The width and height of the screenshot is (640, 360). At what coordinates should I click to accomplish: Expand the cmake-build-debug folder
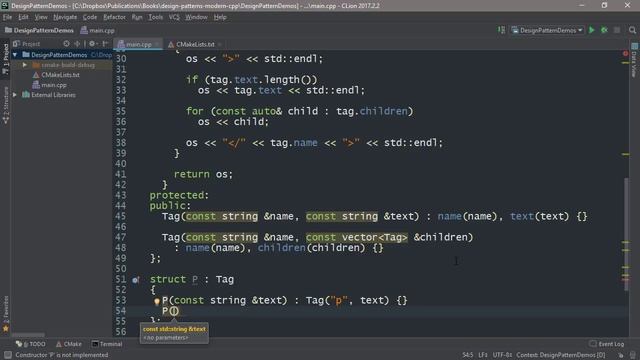coord(24,65)
